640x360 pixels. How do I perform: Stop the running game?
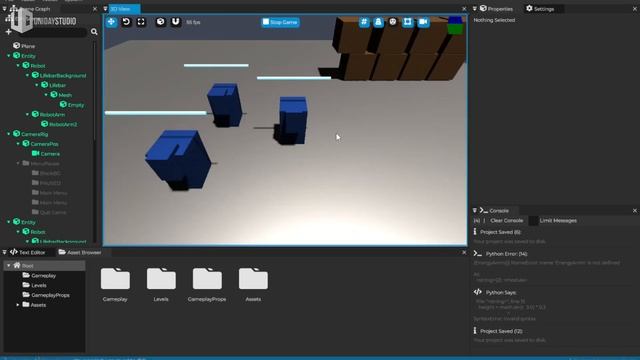click(280, 22)
